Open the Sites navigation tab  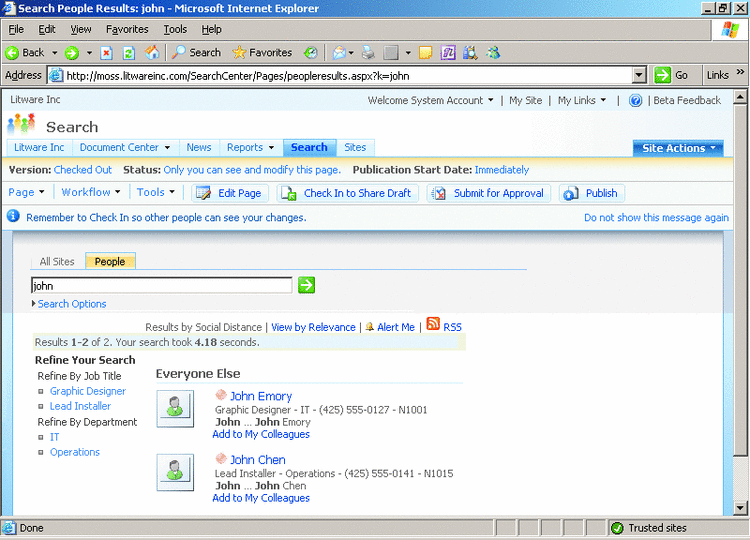click(x=355, y=148)
